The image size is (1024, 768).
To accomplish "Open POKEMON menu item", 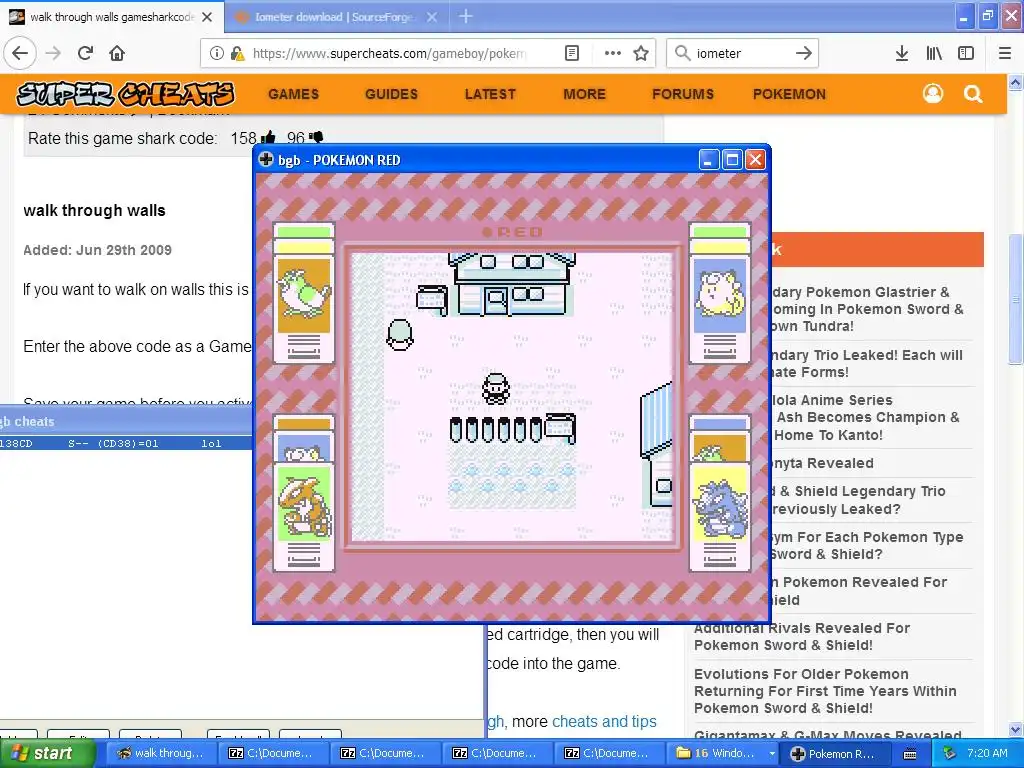I will click(x=789, y=94).
